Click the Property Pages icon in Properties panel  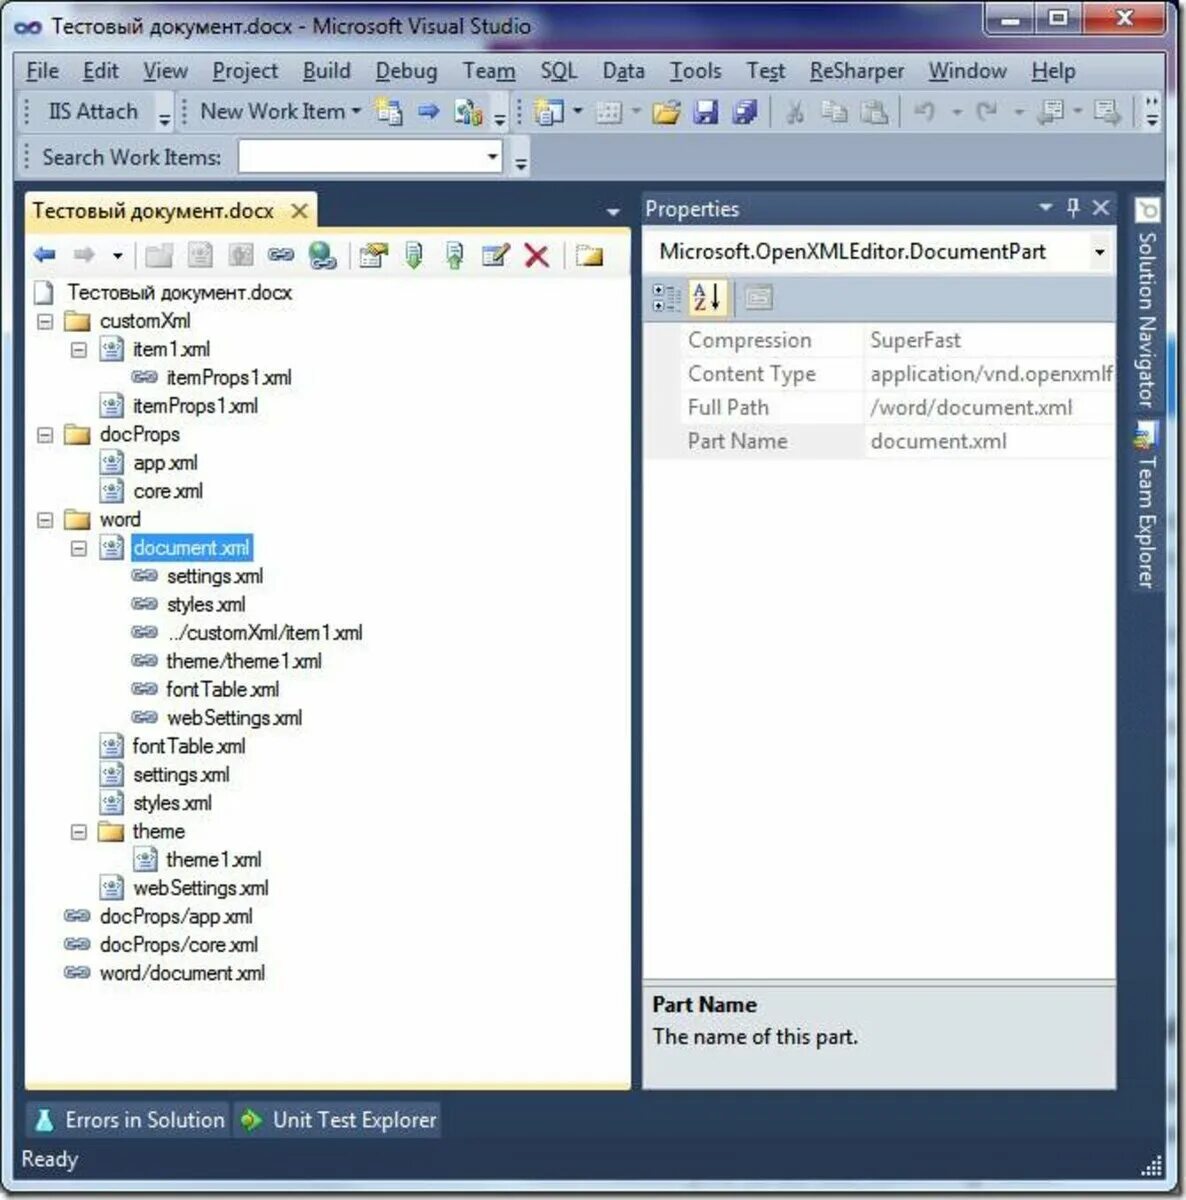tap(758, 297)
